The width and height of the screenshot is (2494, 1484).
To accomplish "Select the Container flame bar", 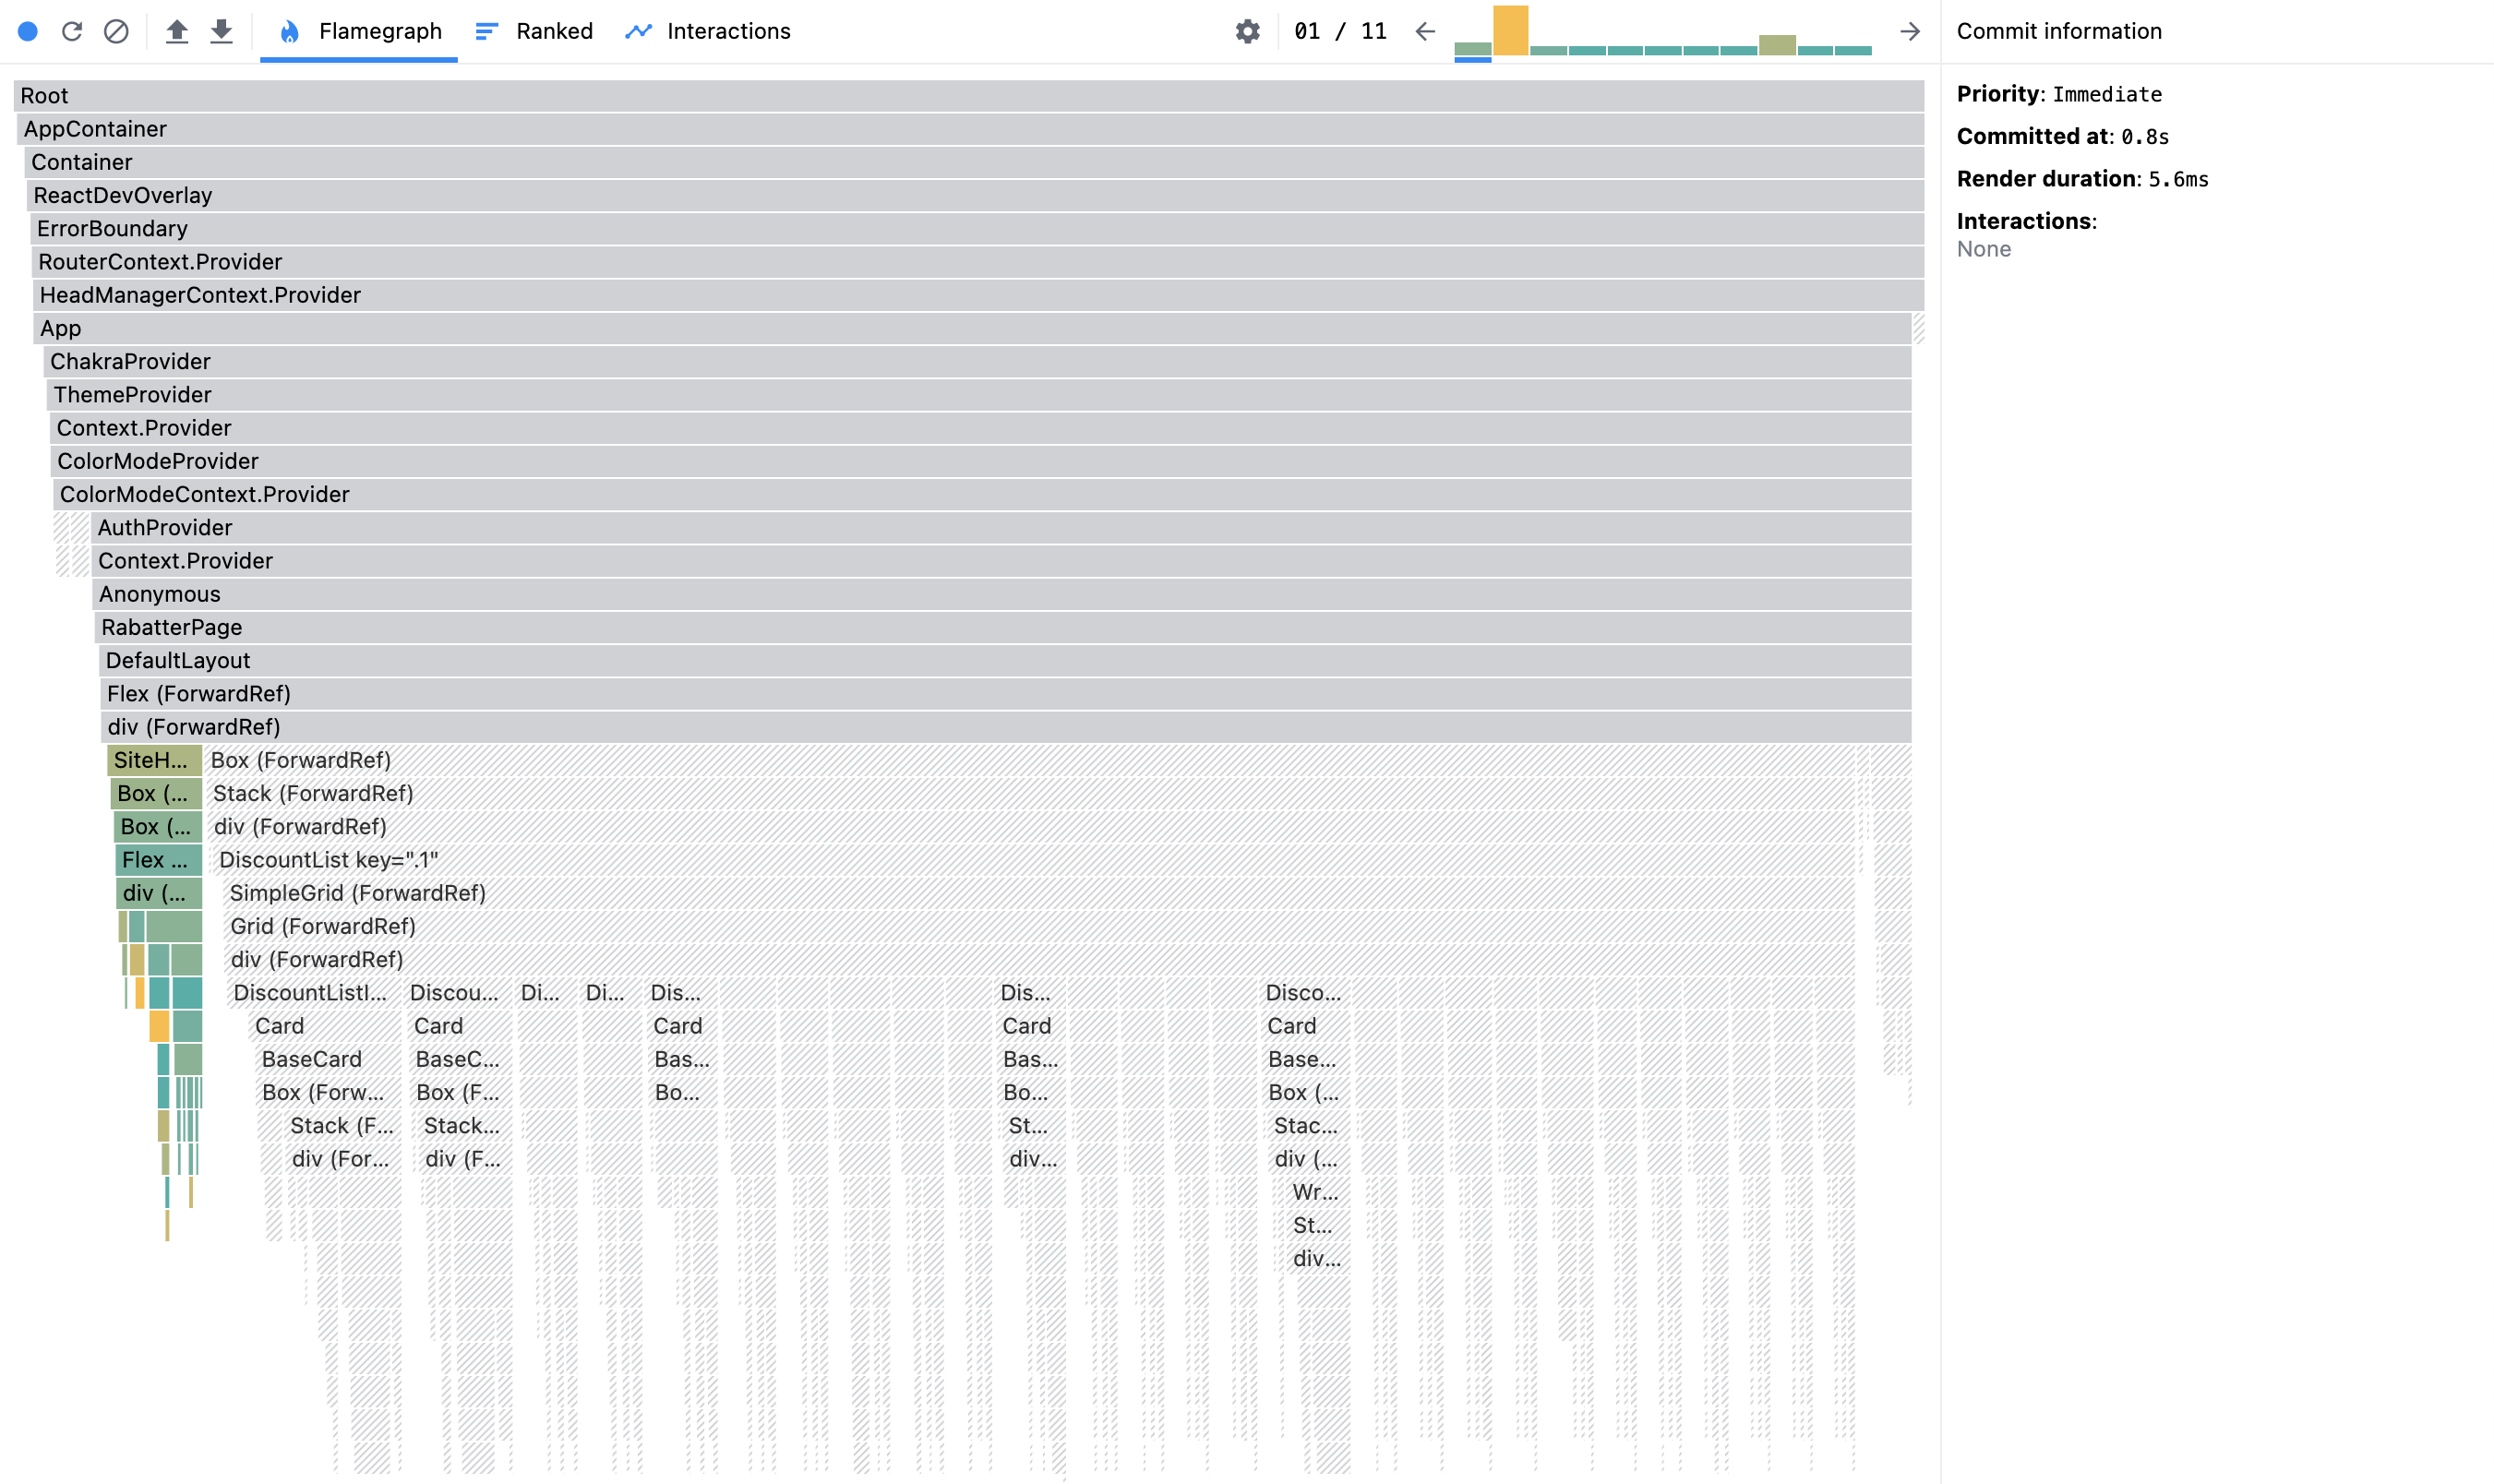I will pyautogui.click(x=974, y=162).
